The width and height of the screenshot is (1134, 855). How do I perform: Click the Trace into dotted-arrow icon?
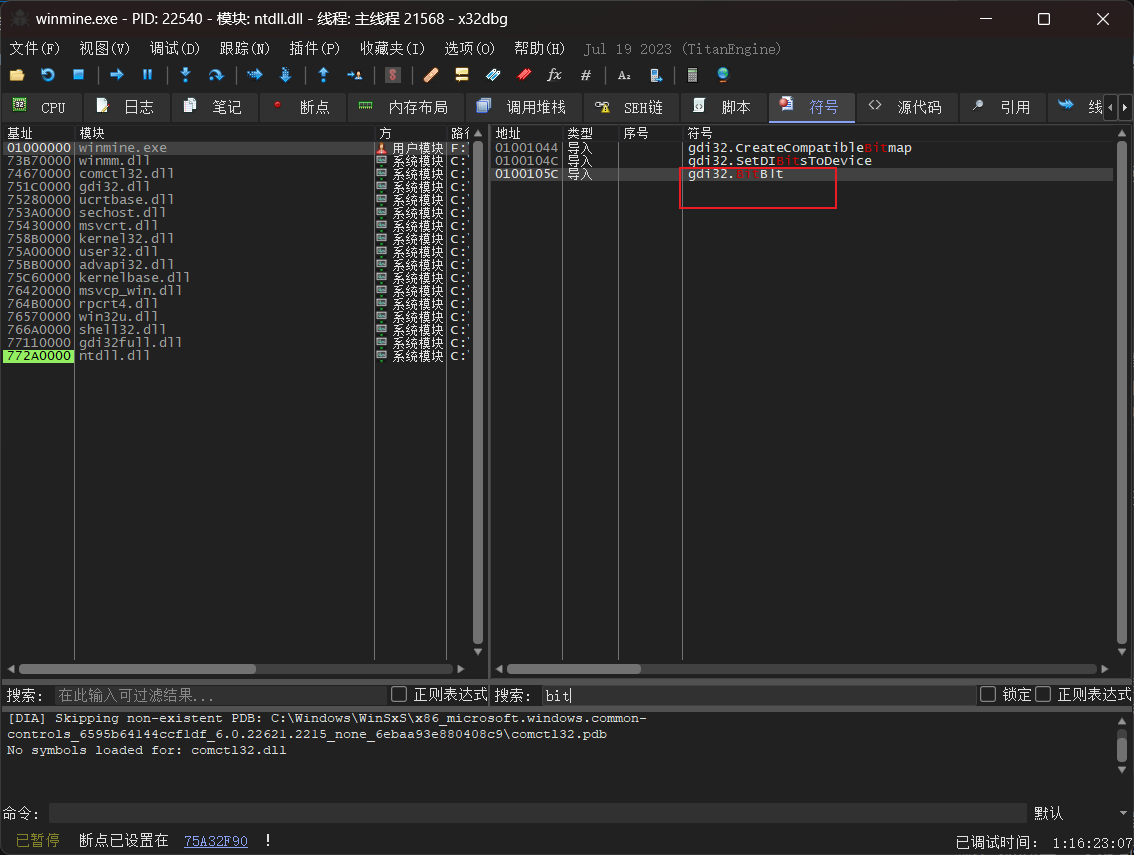[x=255, y=75]
